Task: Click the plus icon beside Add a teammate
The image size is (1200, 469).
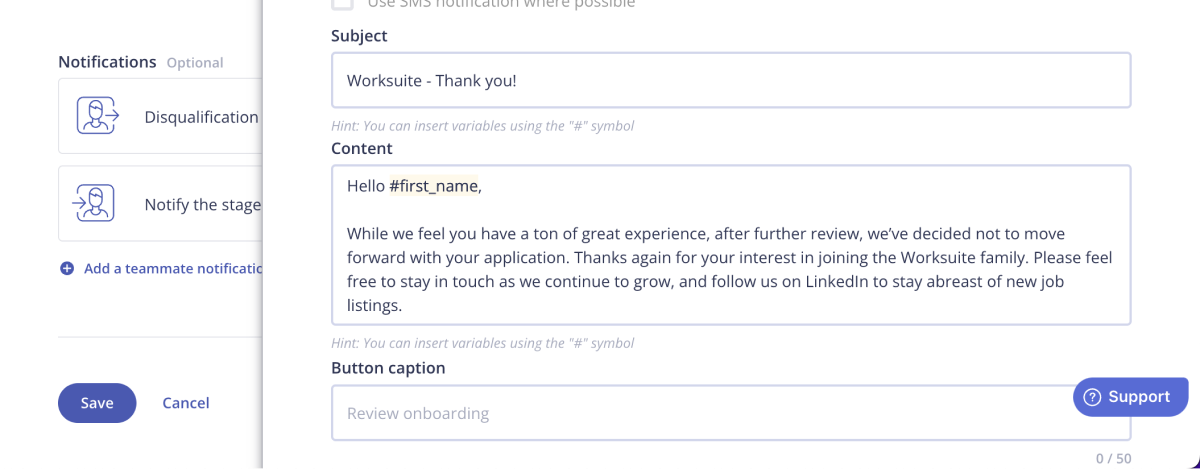Action: [67, 268]
